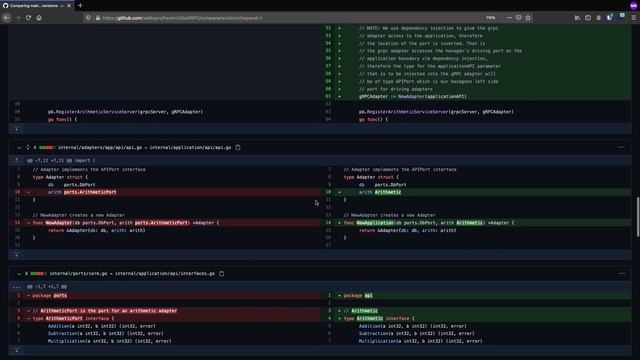Open the blue extension icon with badge
Image resolution: width=640 pixels, height=360 pixels.
pos(609,18)
